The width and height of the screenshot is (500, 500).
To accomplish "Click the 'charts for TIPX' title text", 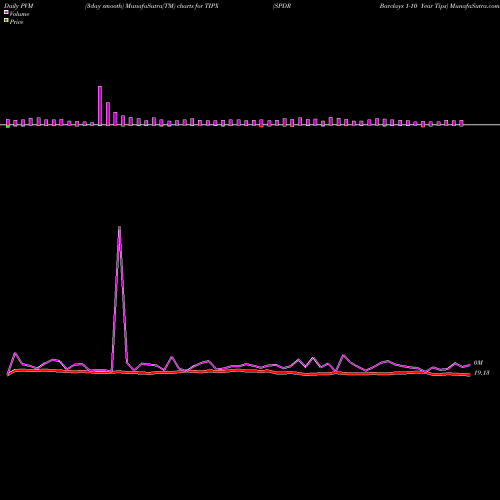I will point(198,6).
